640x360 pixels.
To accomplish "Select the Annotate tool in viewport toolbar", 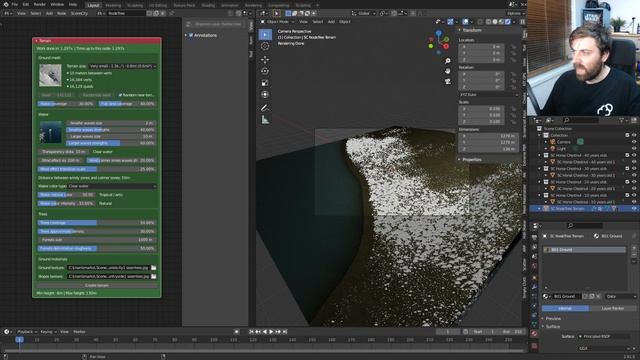I will coord(265,108).
